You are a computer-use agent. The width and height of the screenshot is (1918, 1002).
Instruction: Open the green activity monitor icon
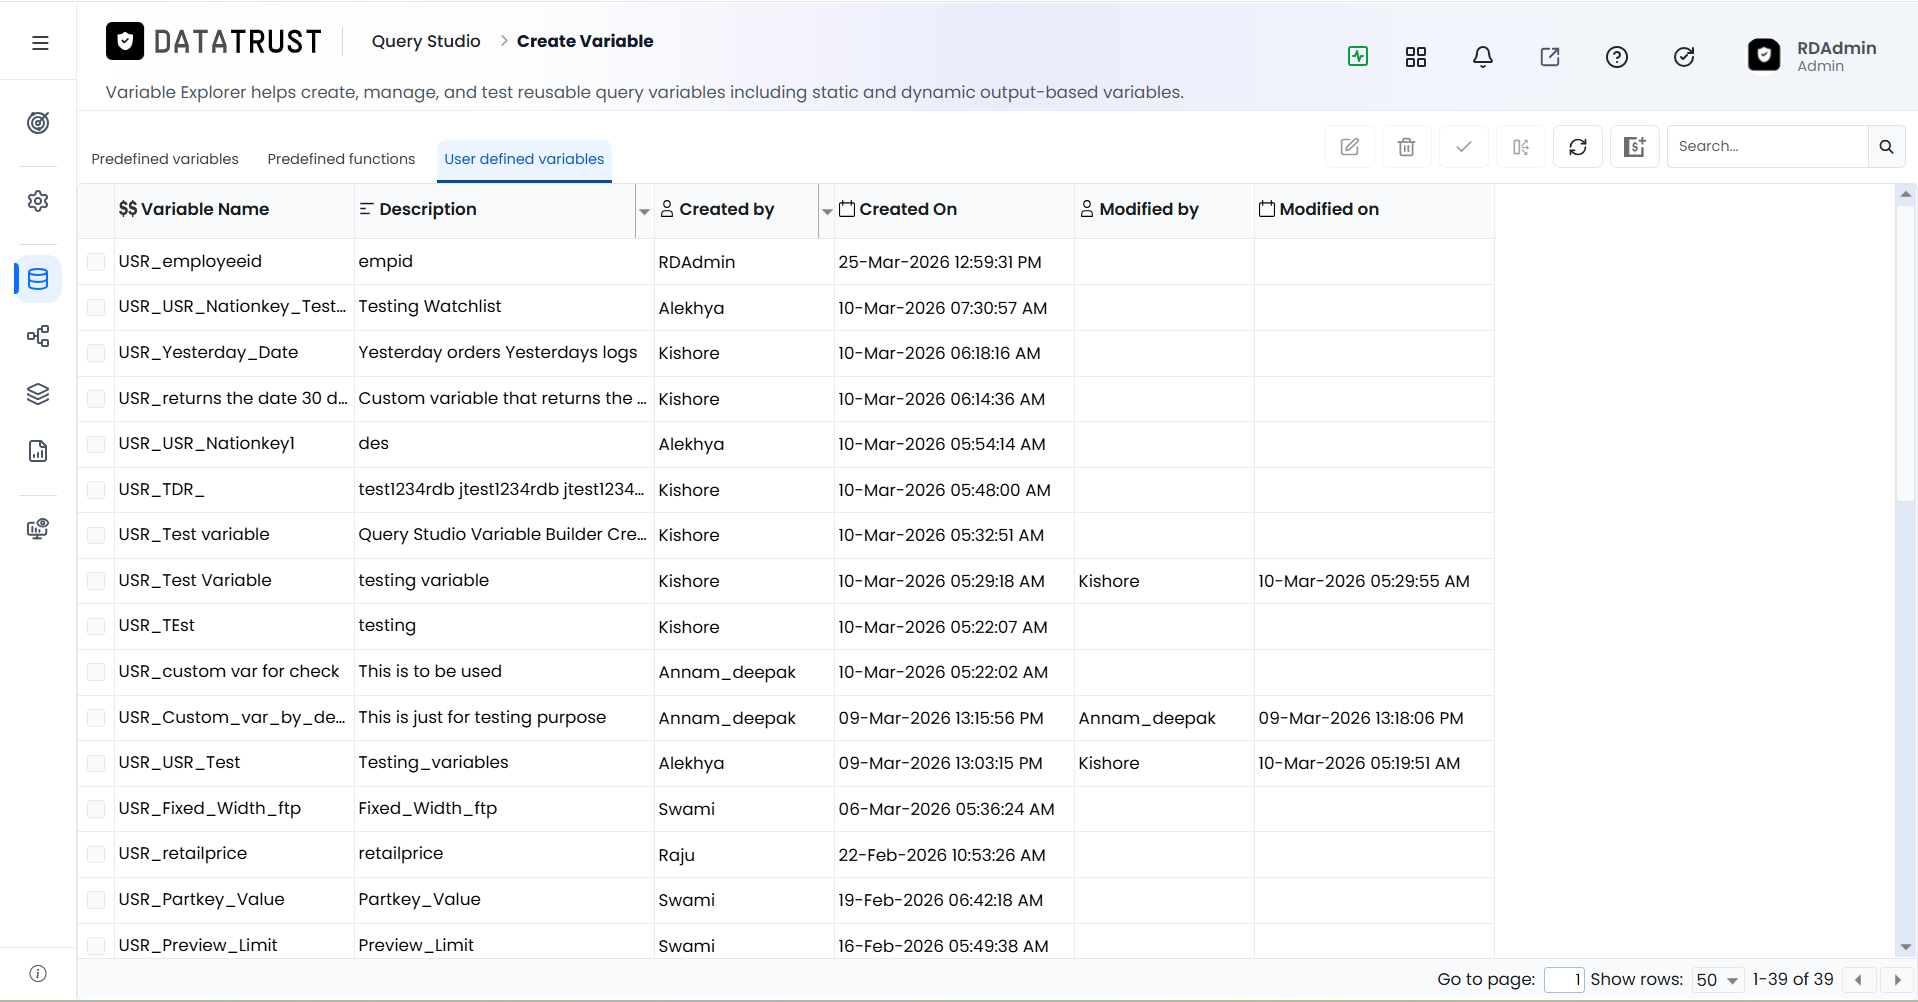point(1358,57)
